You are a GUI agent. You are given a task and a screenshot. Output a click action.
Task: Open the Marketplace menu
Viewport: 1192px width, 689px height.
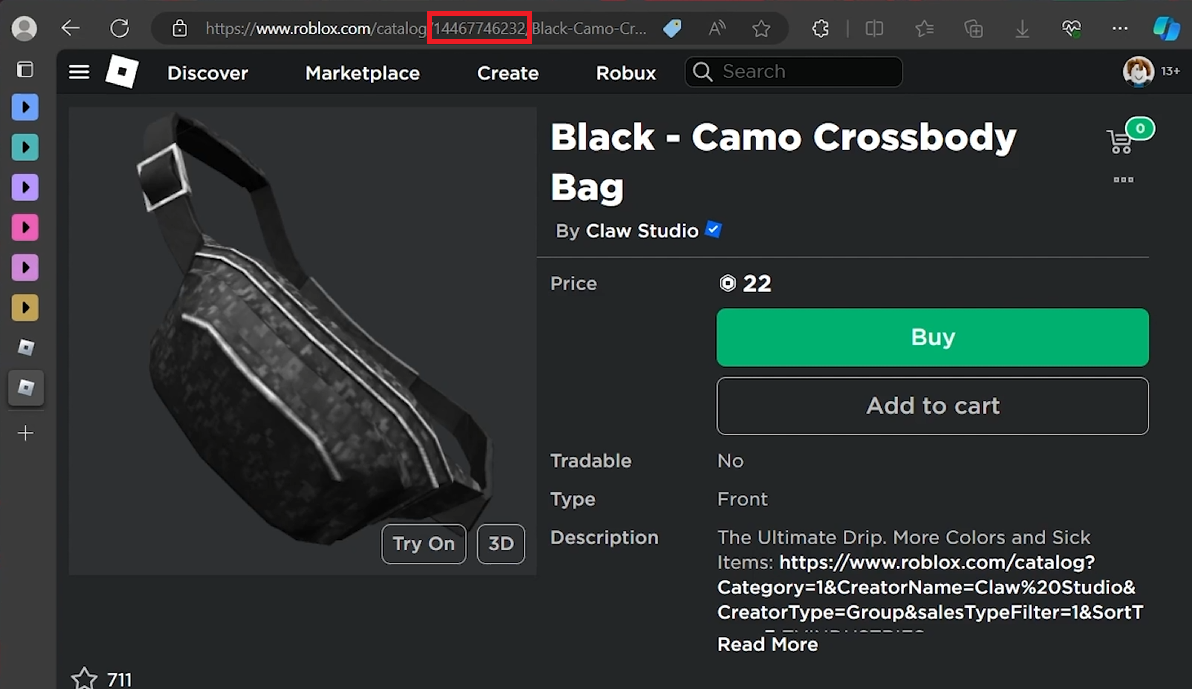(362, 72)
